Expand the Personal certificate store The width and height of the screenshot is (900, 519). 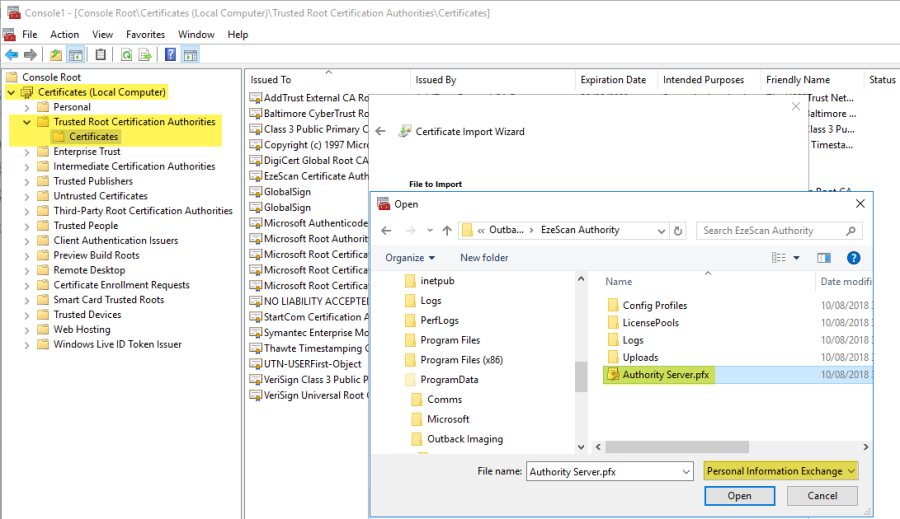[x=26, y=107]
